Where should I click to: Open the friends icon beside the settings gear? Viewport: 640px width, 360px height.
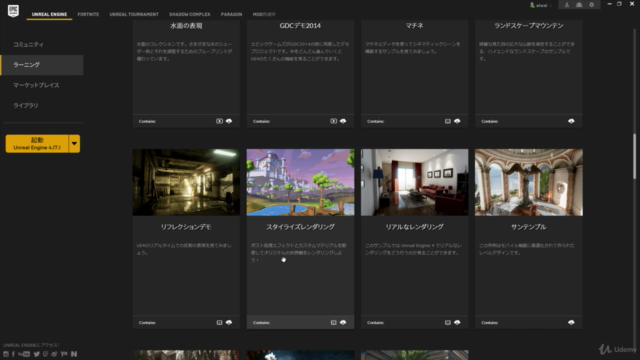tap(579, 5)
